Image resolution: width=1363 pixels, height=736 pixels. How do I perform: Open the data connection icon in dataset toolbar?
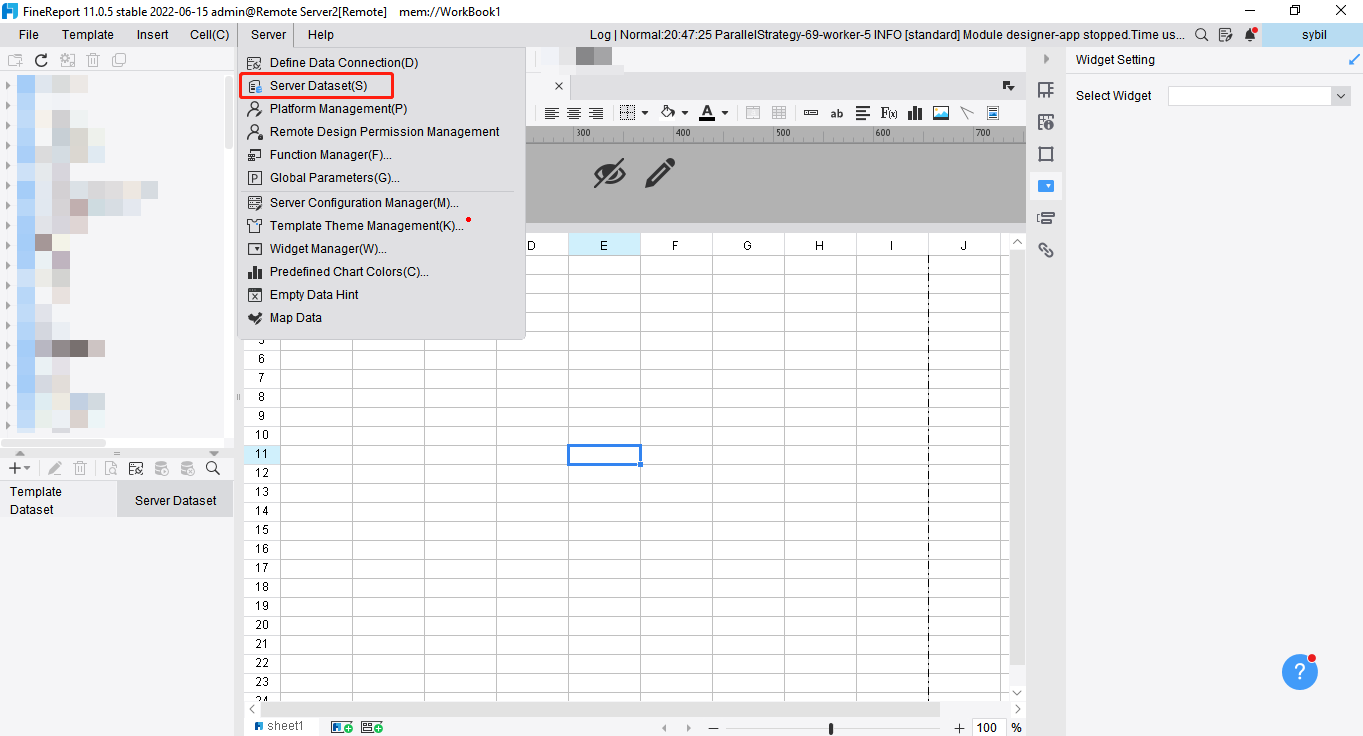136,468
